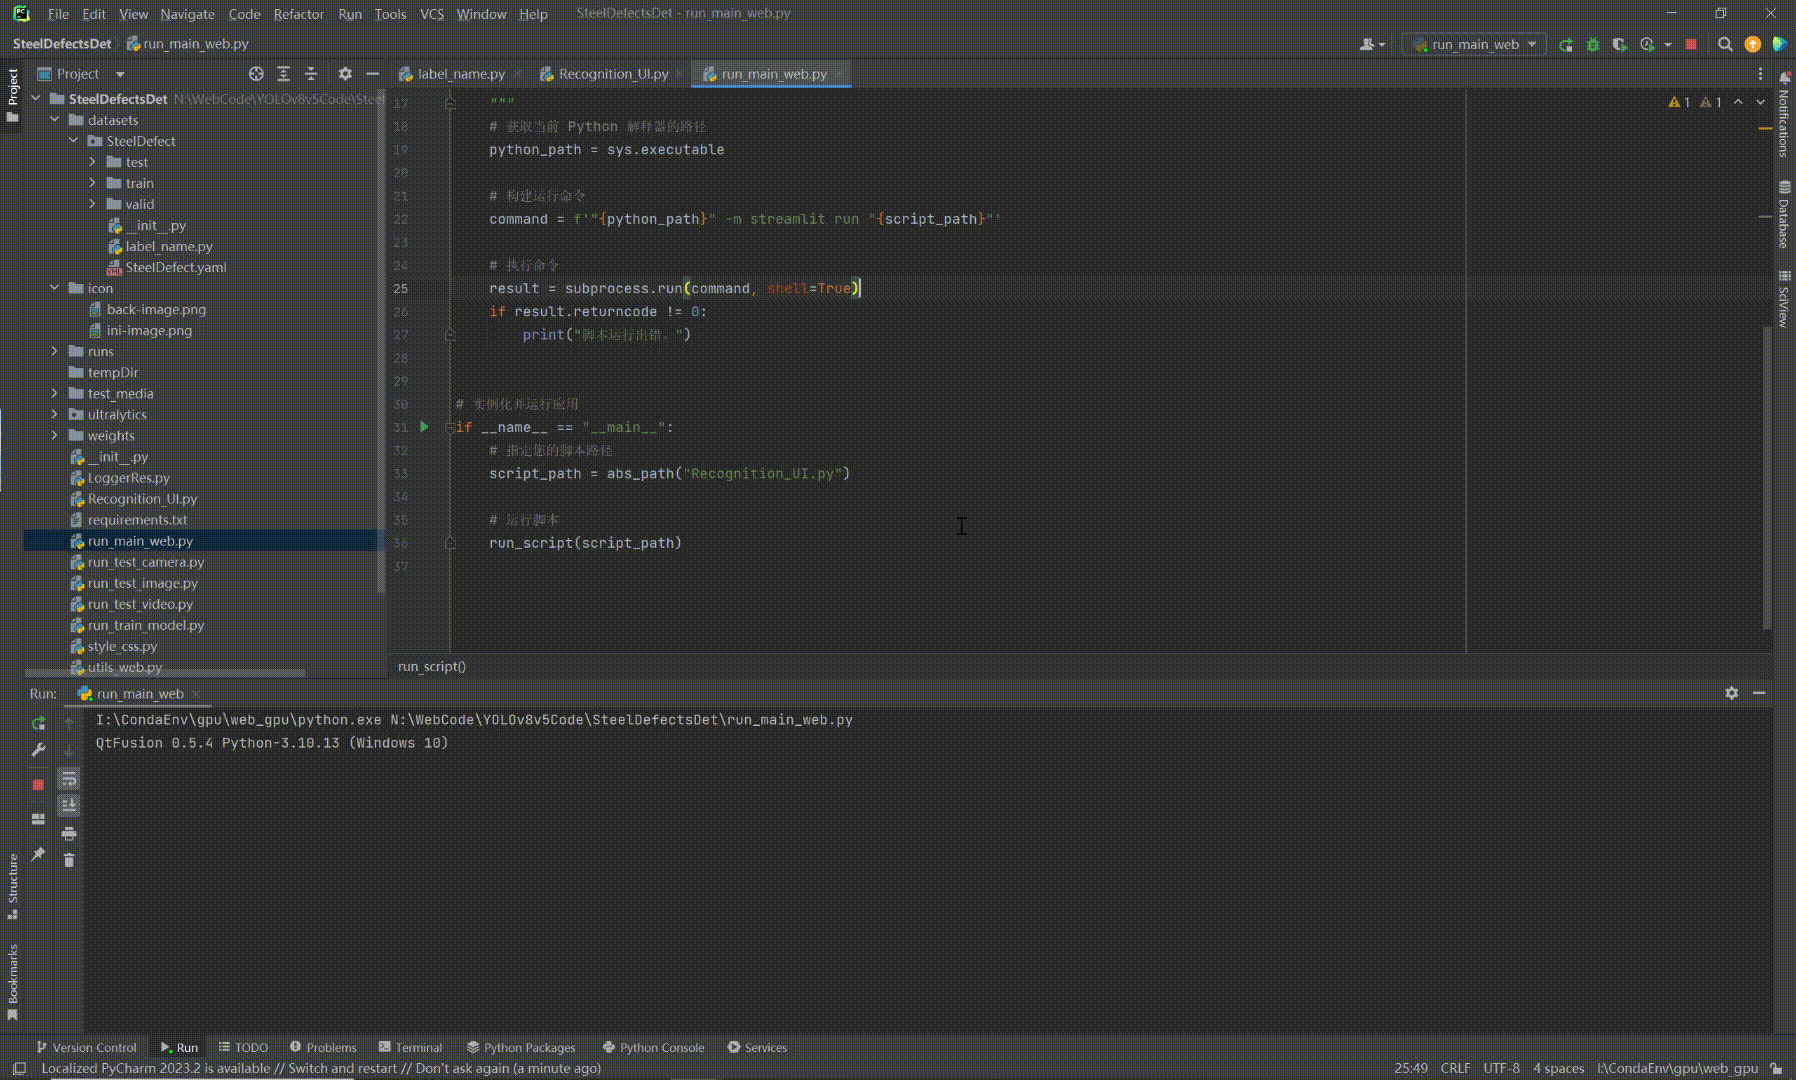The width and height of the screenshot is (1796, 1080).
Task: Clear all Run console output with trash icon
Action: [69, 860]
